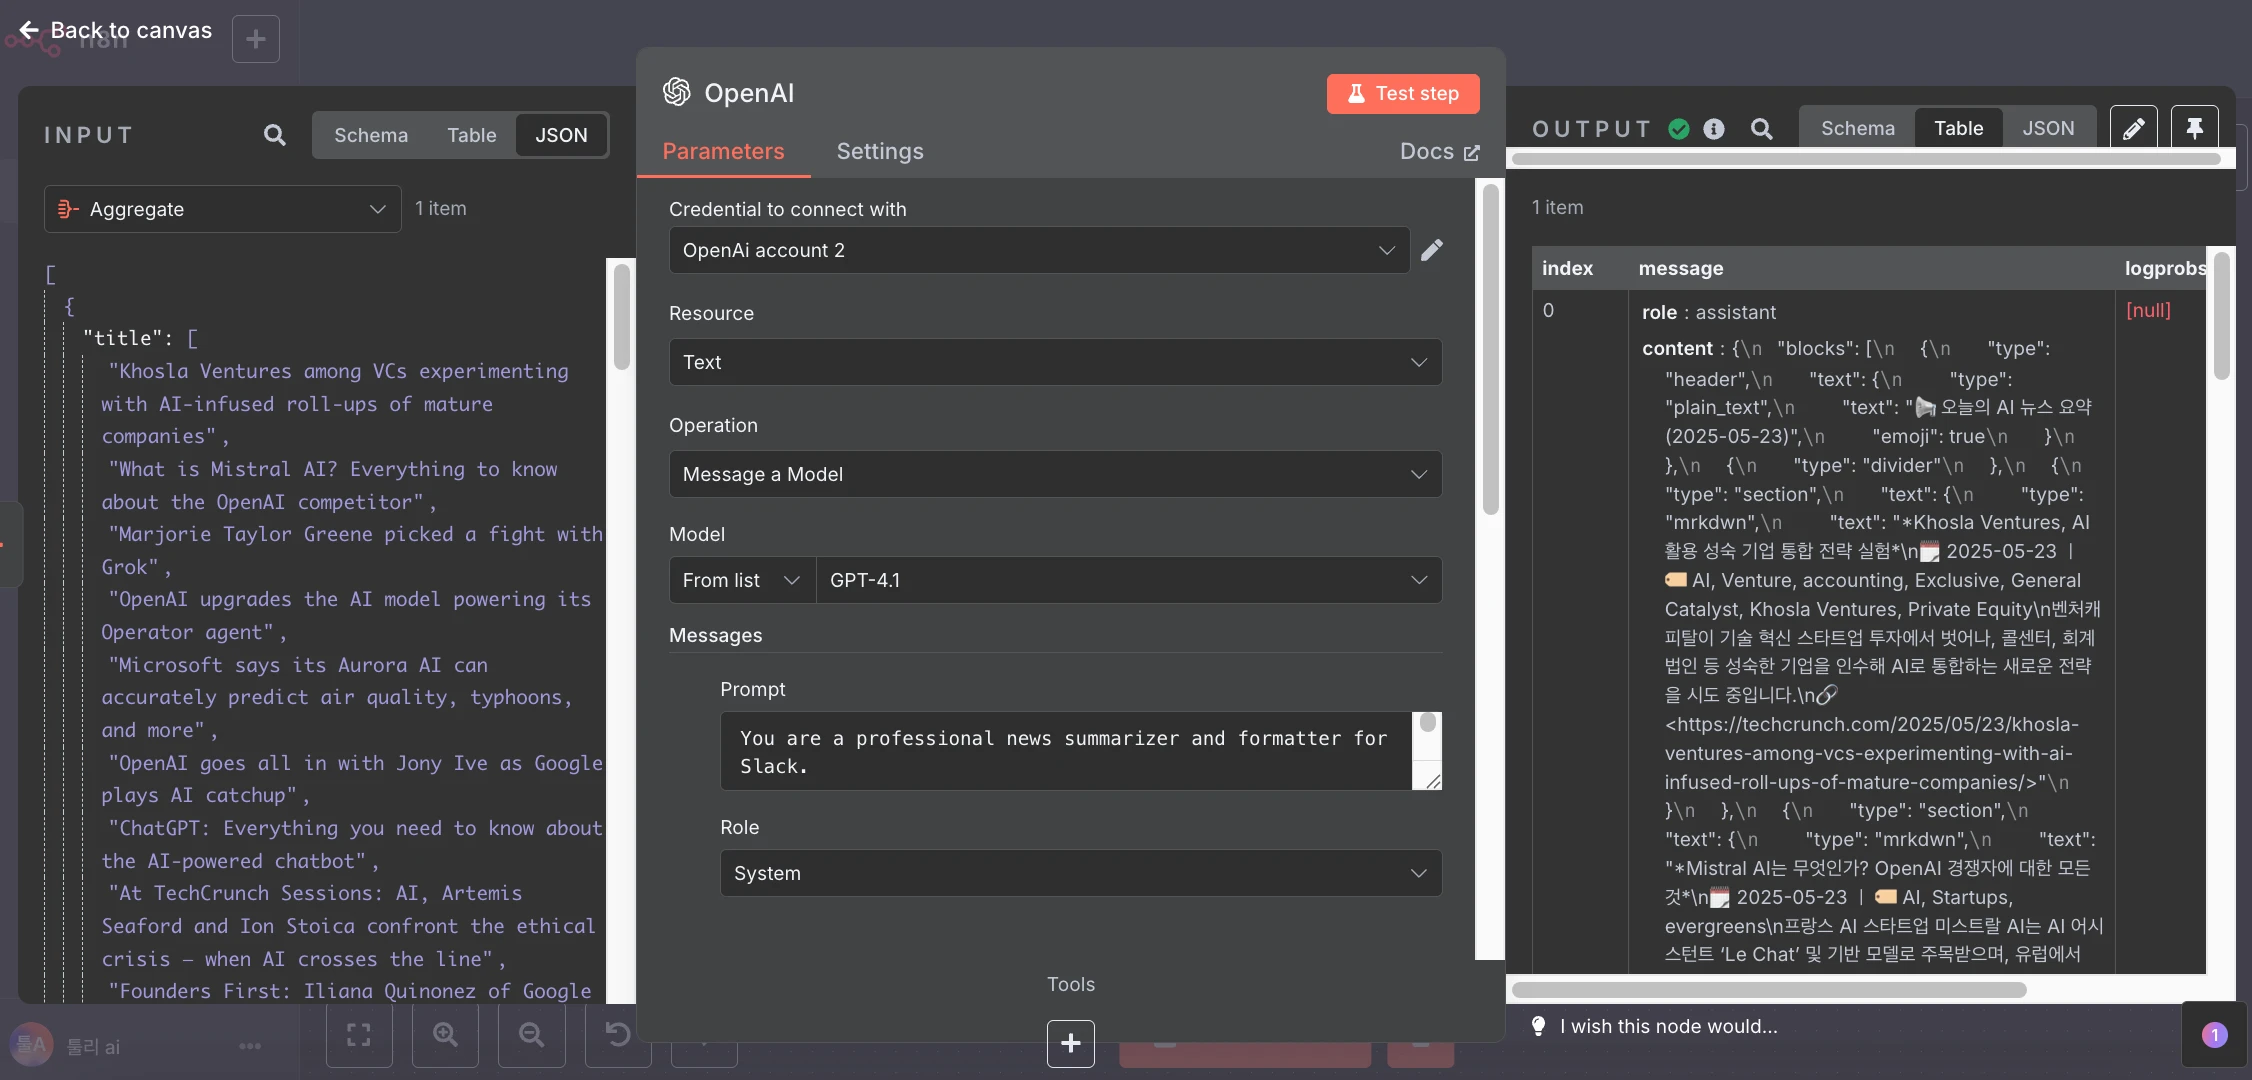The image size is (2252, 1080).
Task: Click the role : assistant value
Action: tap(1708, 312)
